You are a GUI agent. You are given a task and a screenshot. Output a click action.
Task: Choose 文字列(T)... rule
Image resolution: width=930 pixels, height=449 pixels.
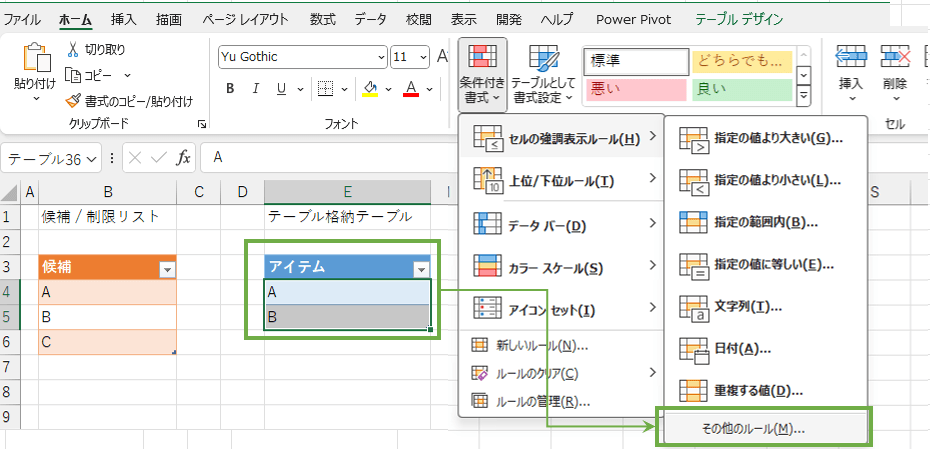click(766, 307)
